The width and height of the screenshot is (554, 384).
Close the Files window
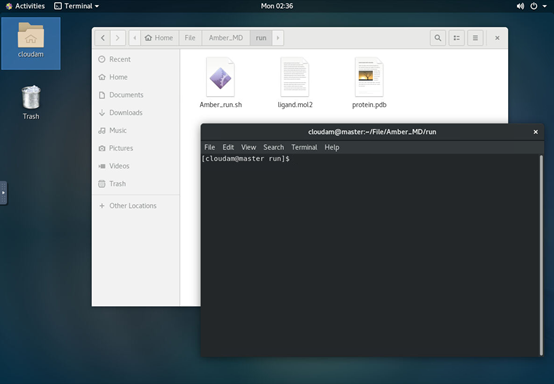(497, 38)
